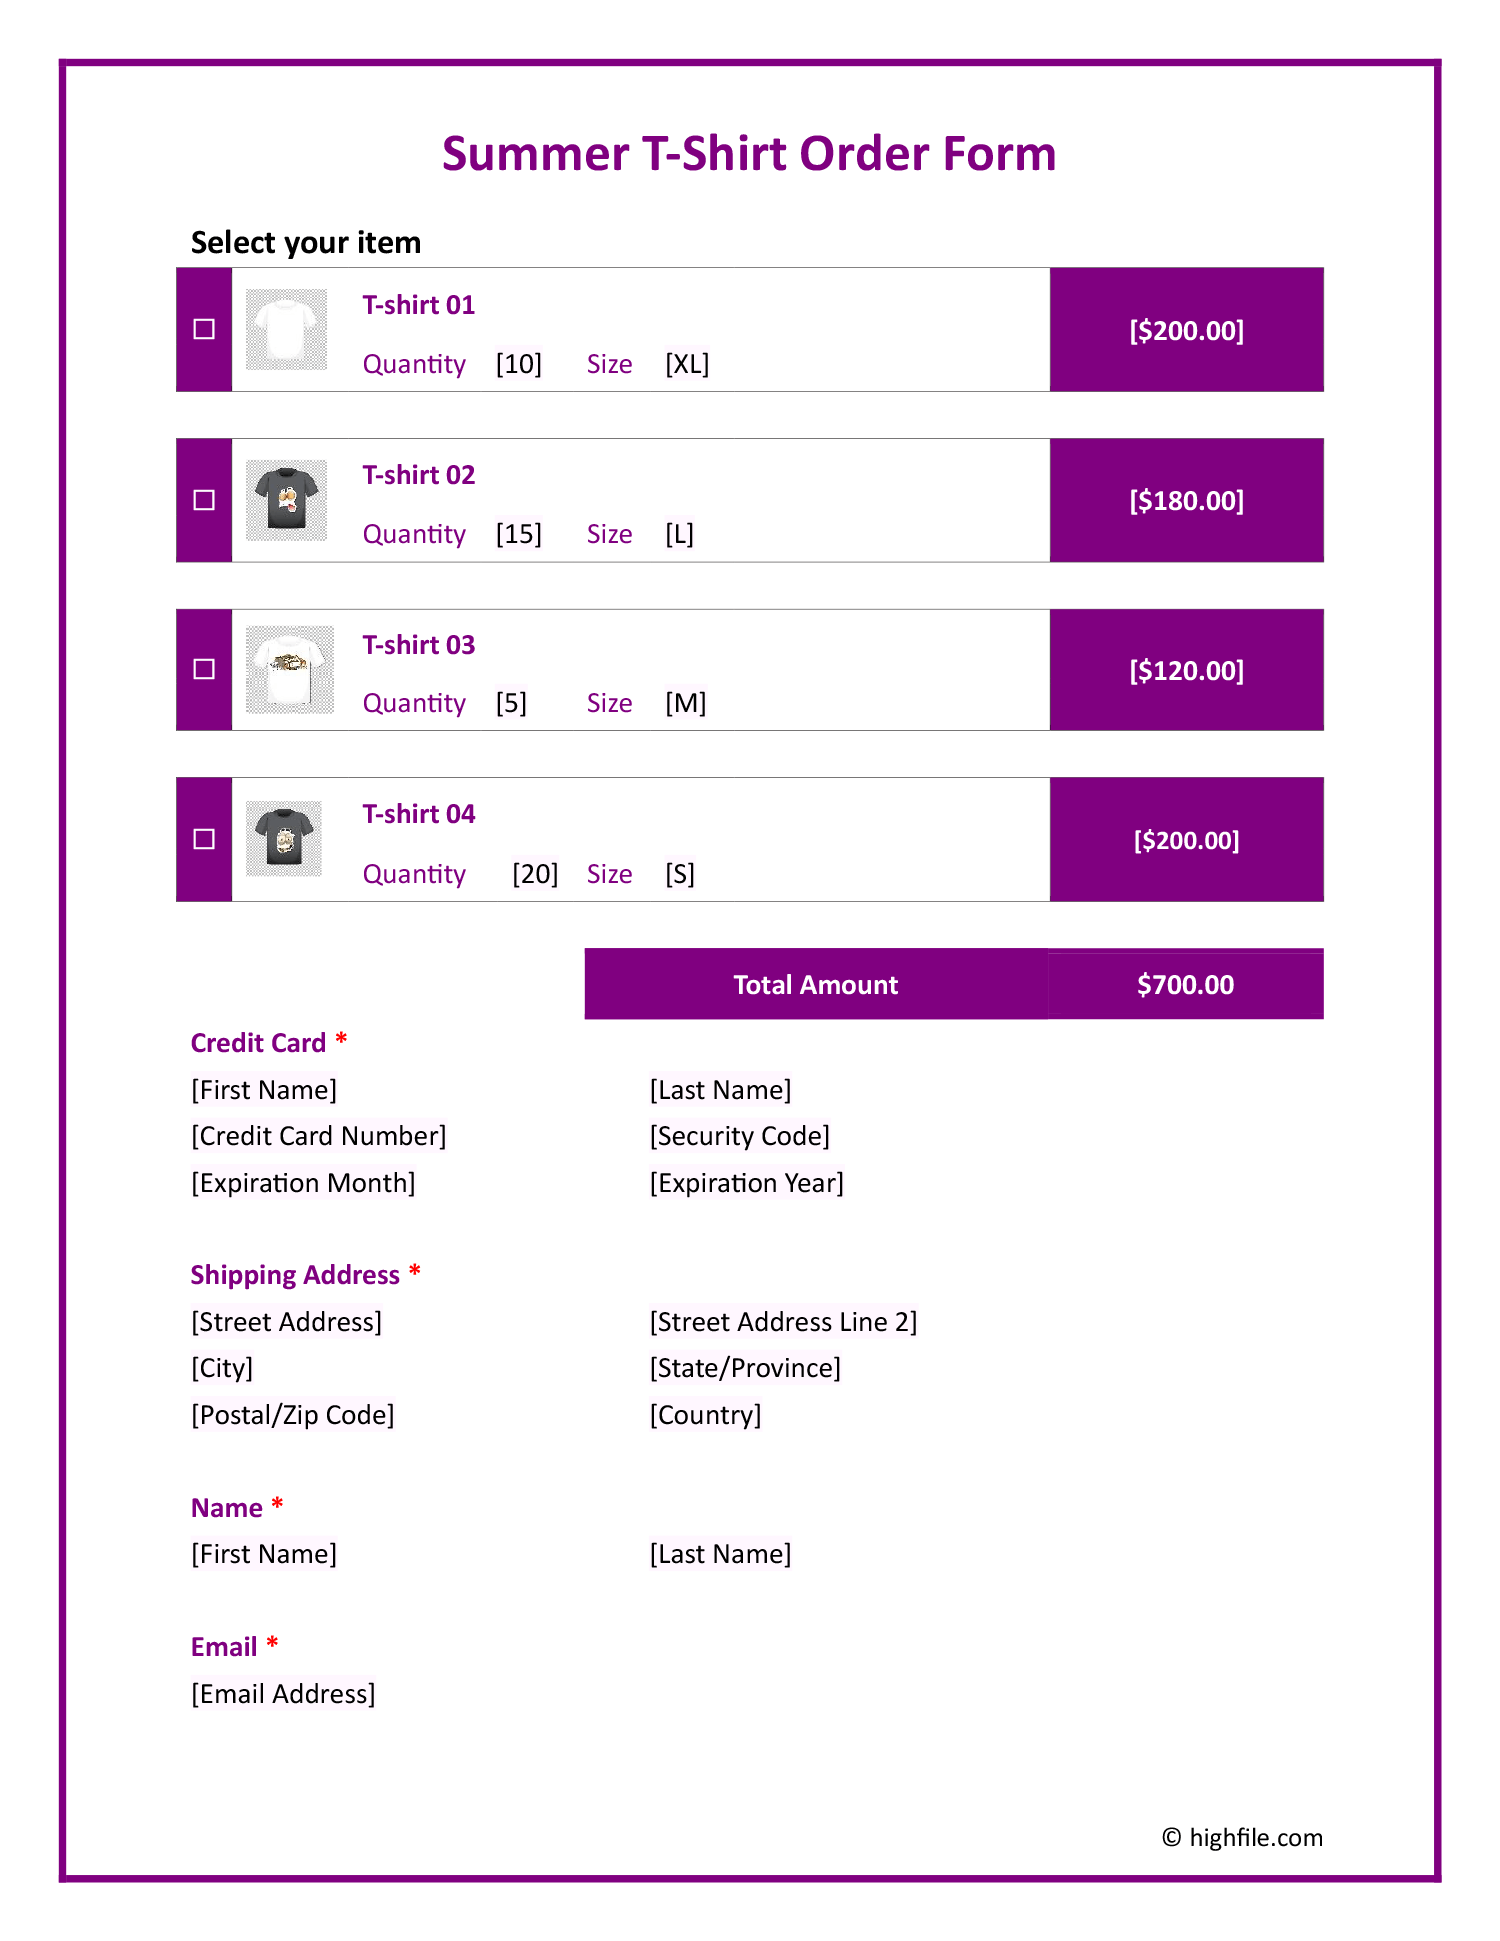This screenshot has height=1941, width=1500.
Task: Click the dark T-shirt 04 product image
Action: point(285,838)
